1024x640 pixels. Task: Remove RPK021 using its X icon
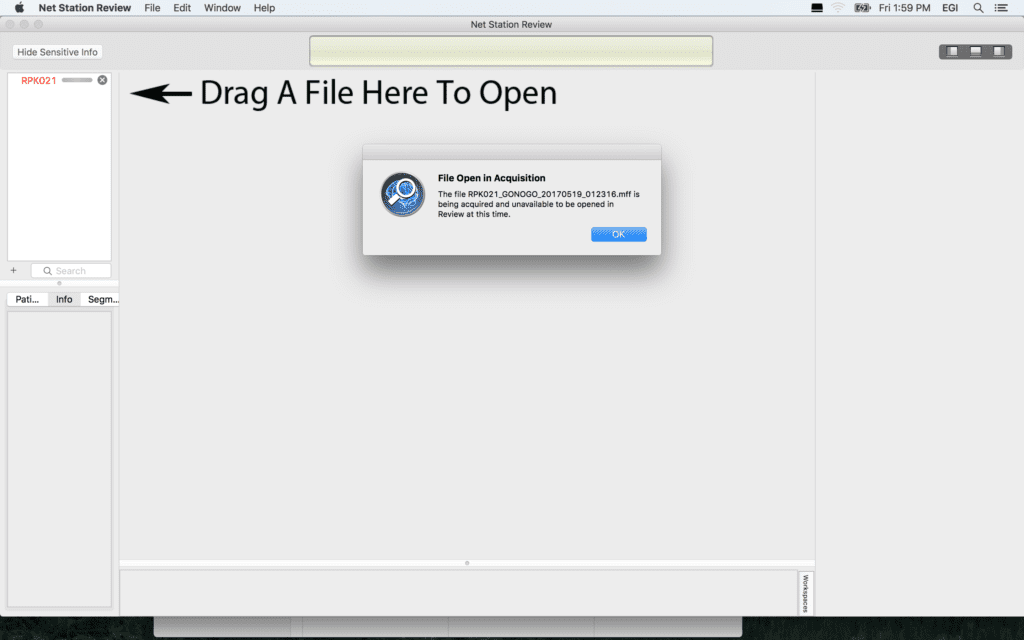pyautogui.click(x=102, y=80)
